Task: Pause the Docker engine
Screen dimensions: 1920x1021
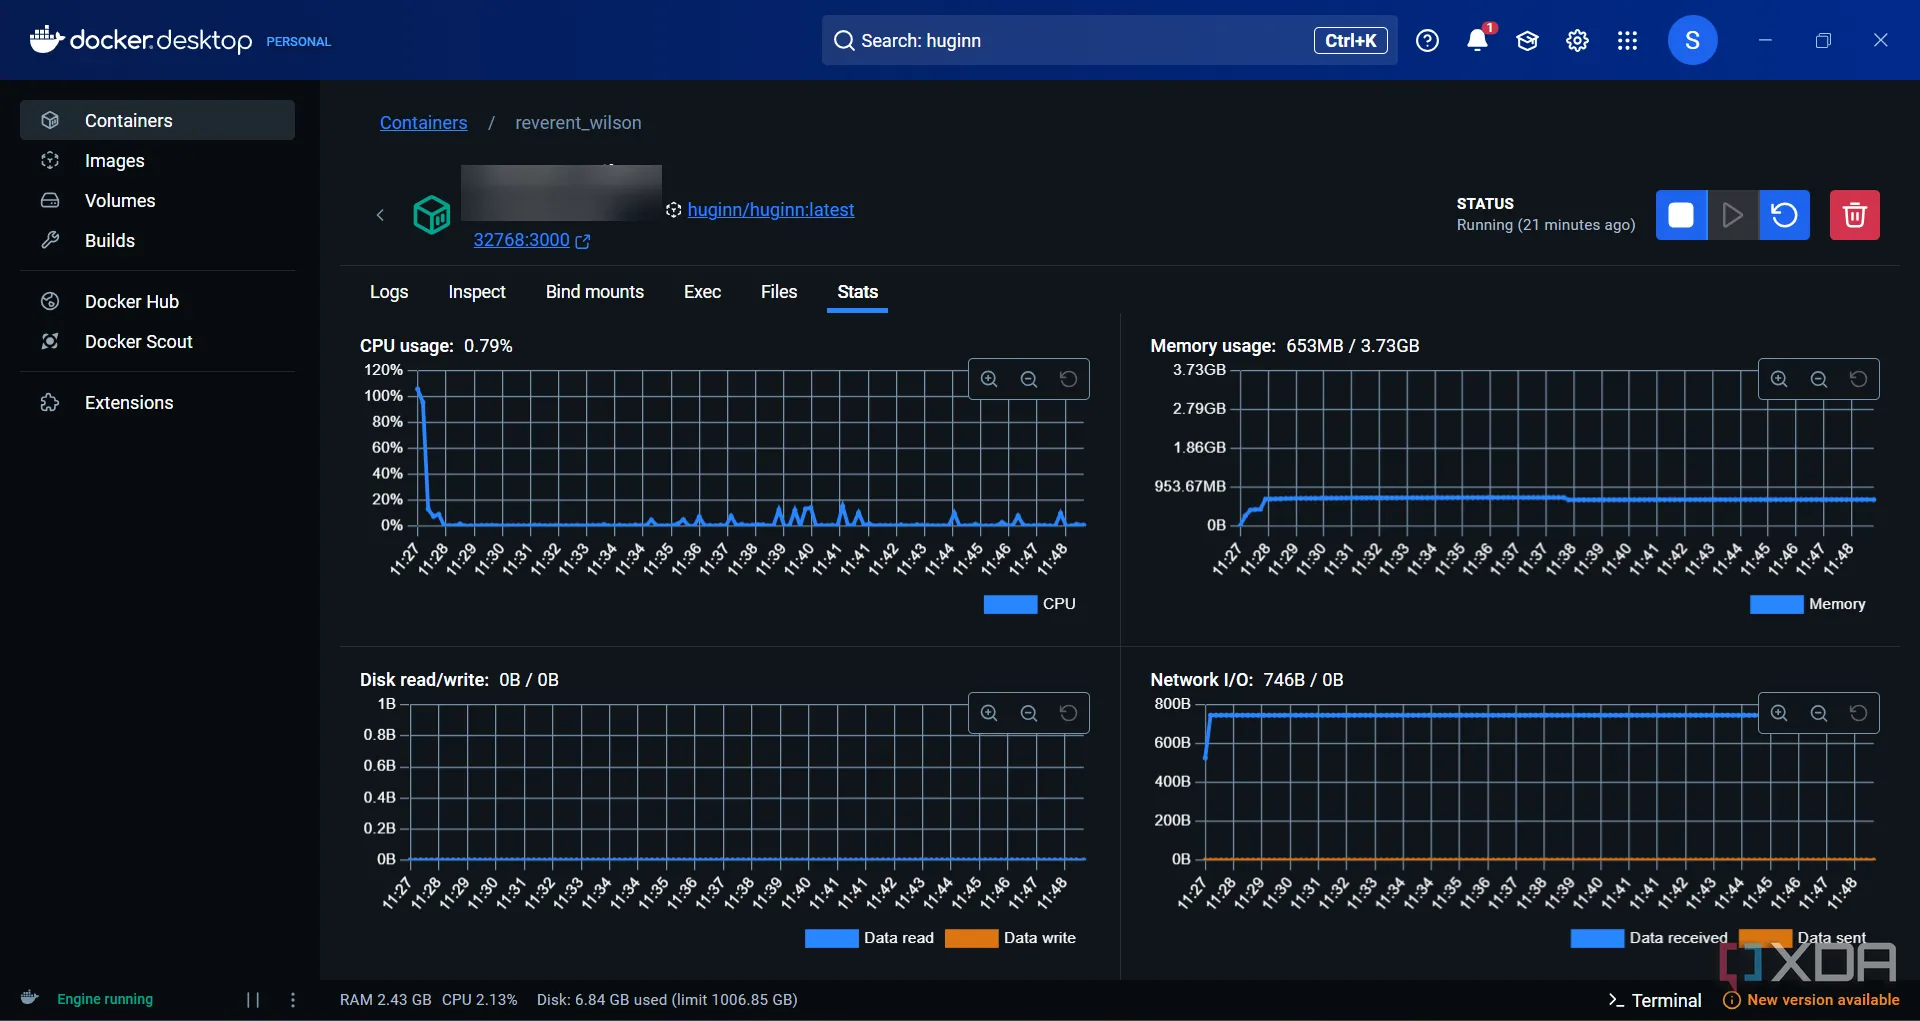Action: [253, 1000]
